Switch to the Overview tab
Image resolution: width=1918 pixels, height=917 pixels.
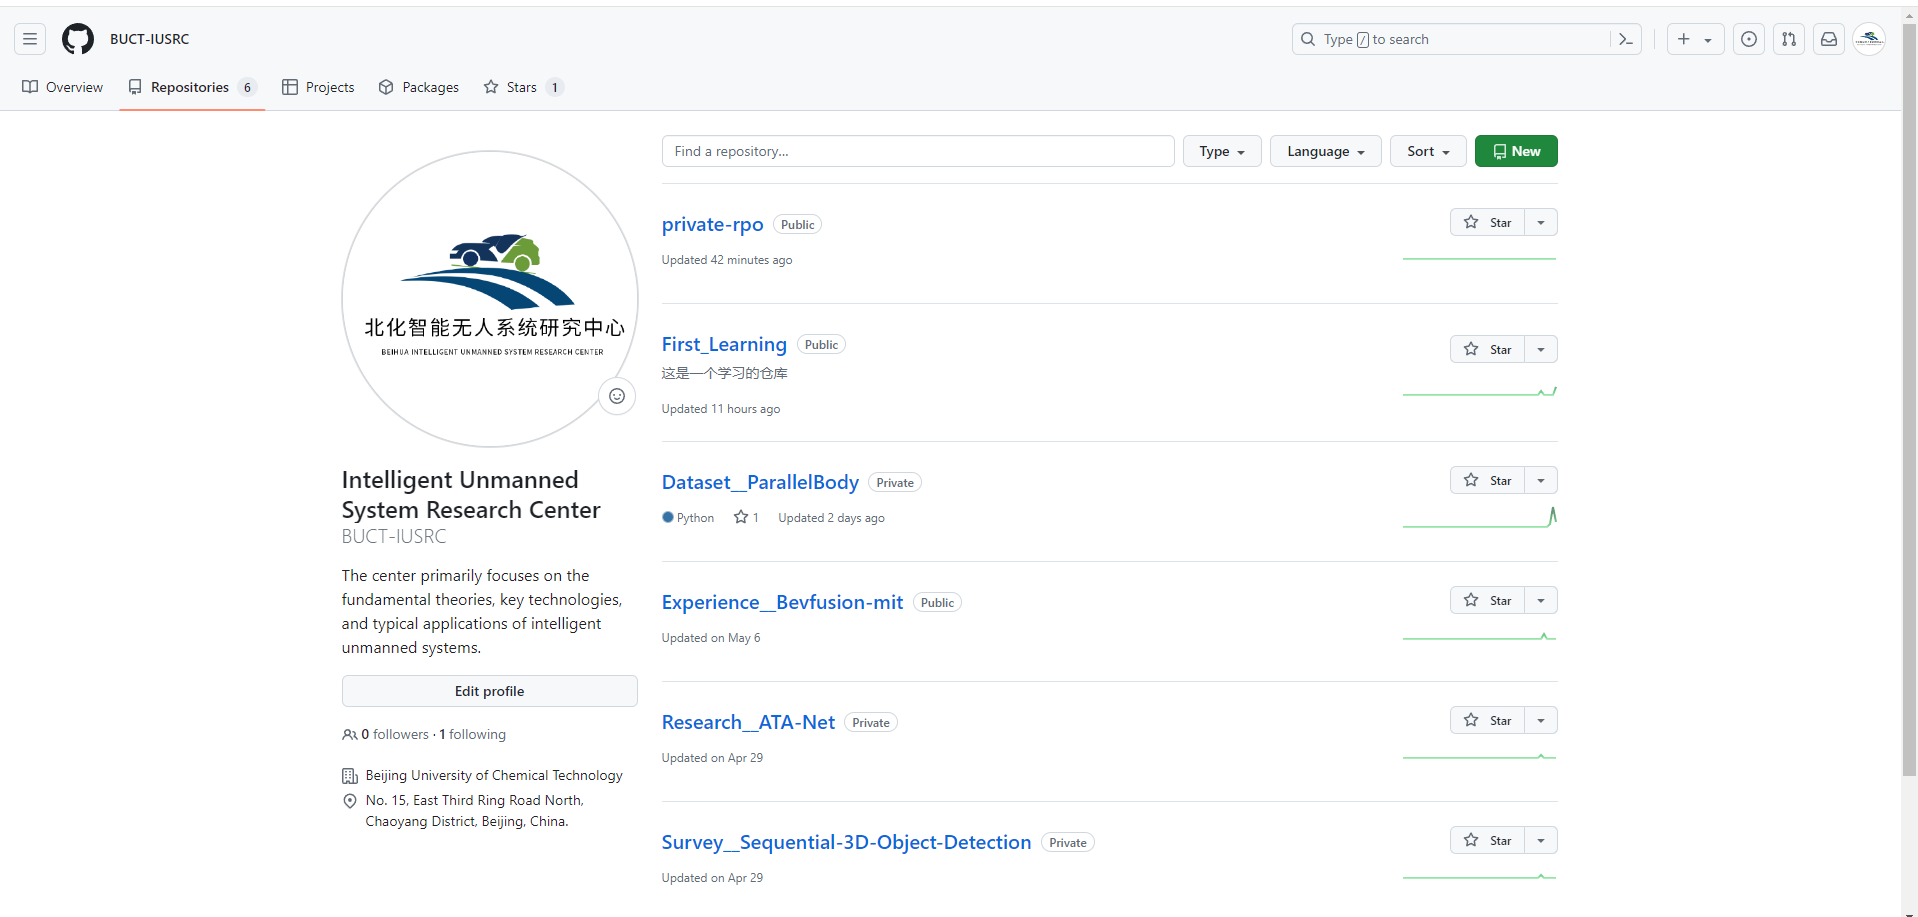click(x=63, y=87)
